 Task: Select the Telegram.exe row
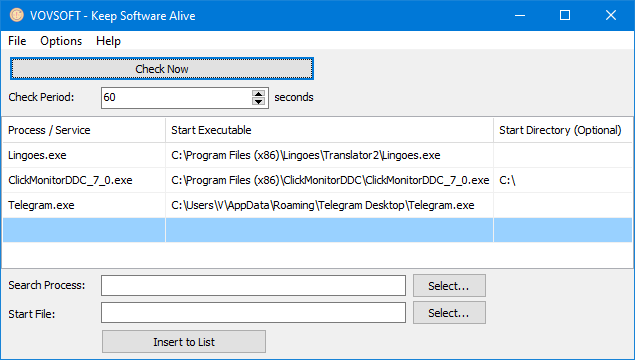pyautogui.click(x=317, y=205)
